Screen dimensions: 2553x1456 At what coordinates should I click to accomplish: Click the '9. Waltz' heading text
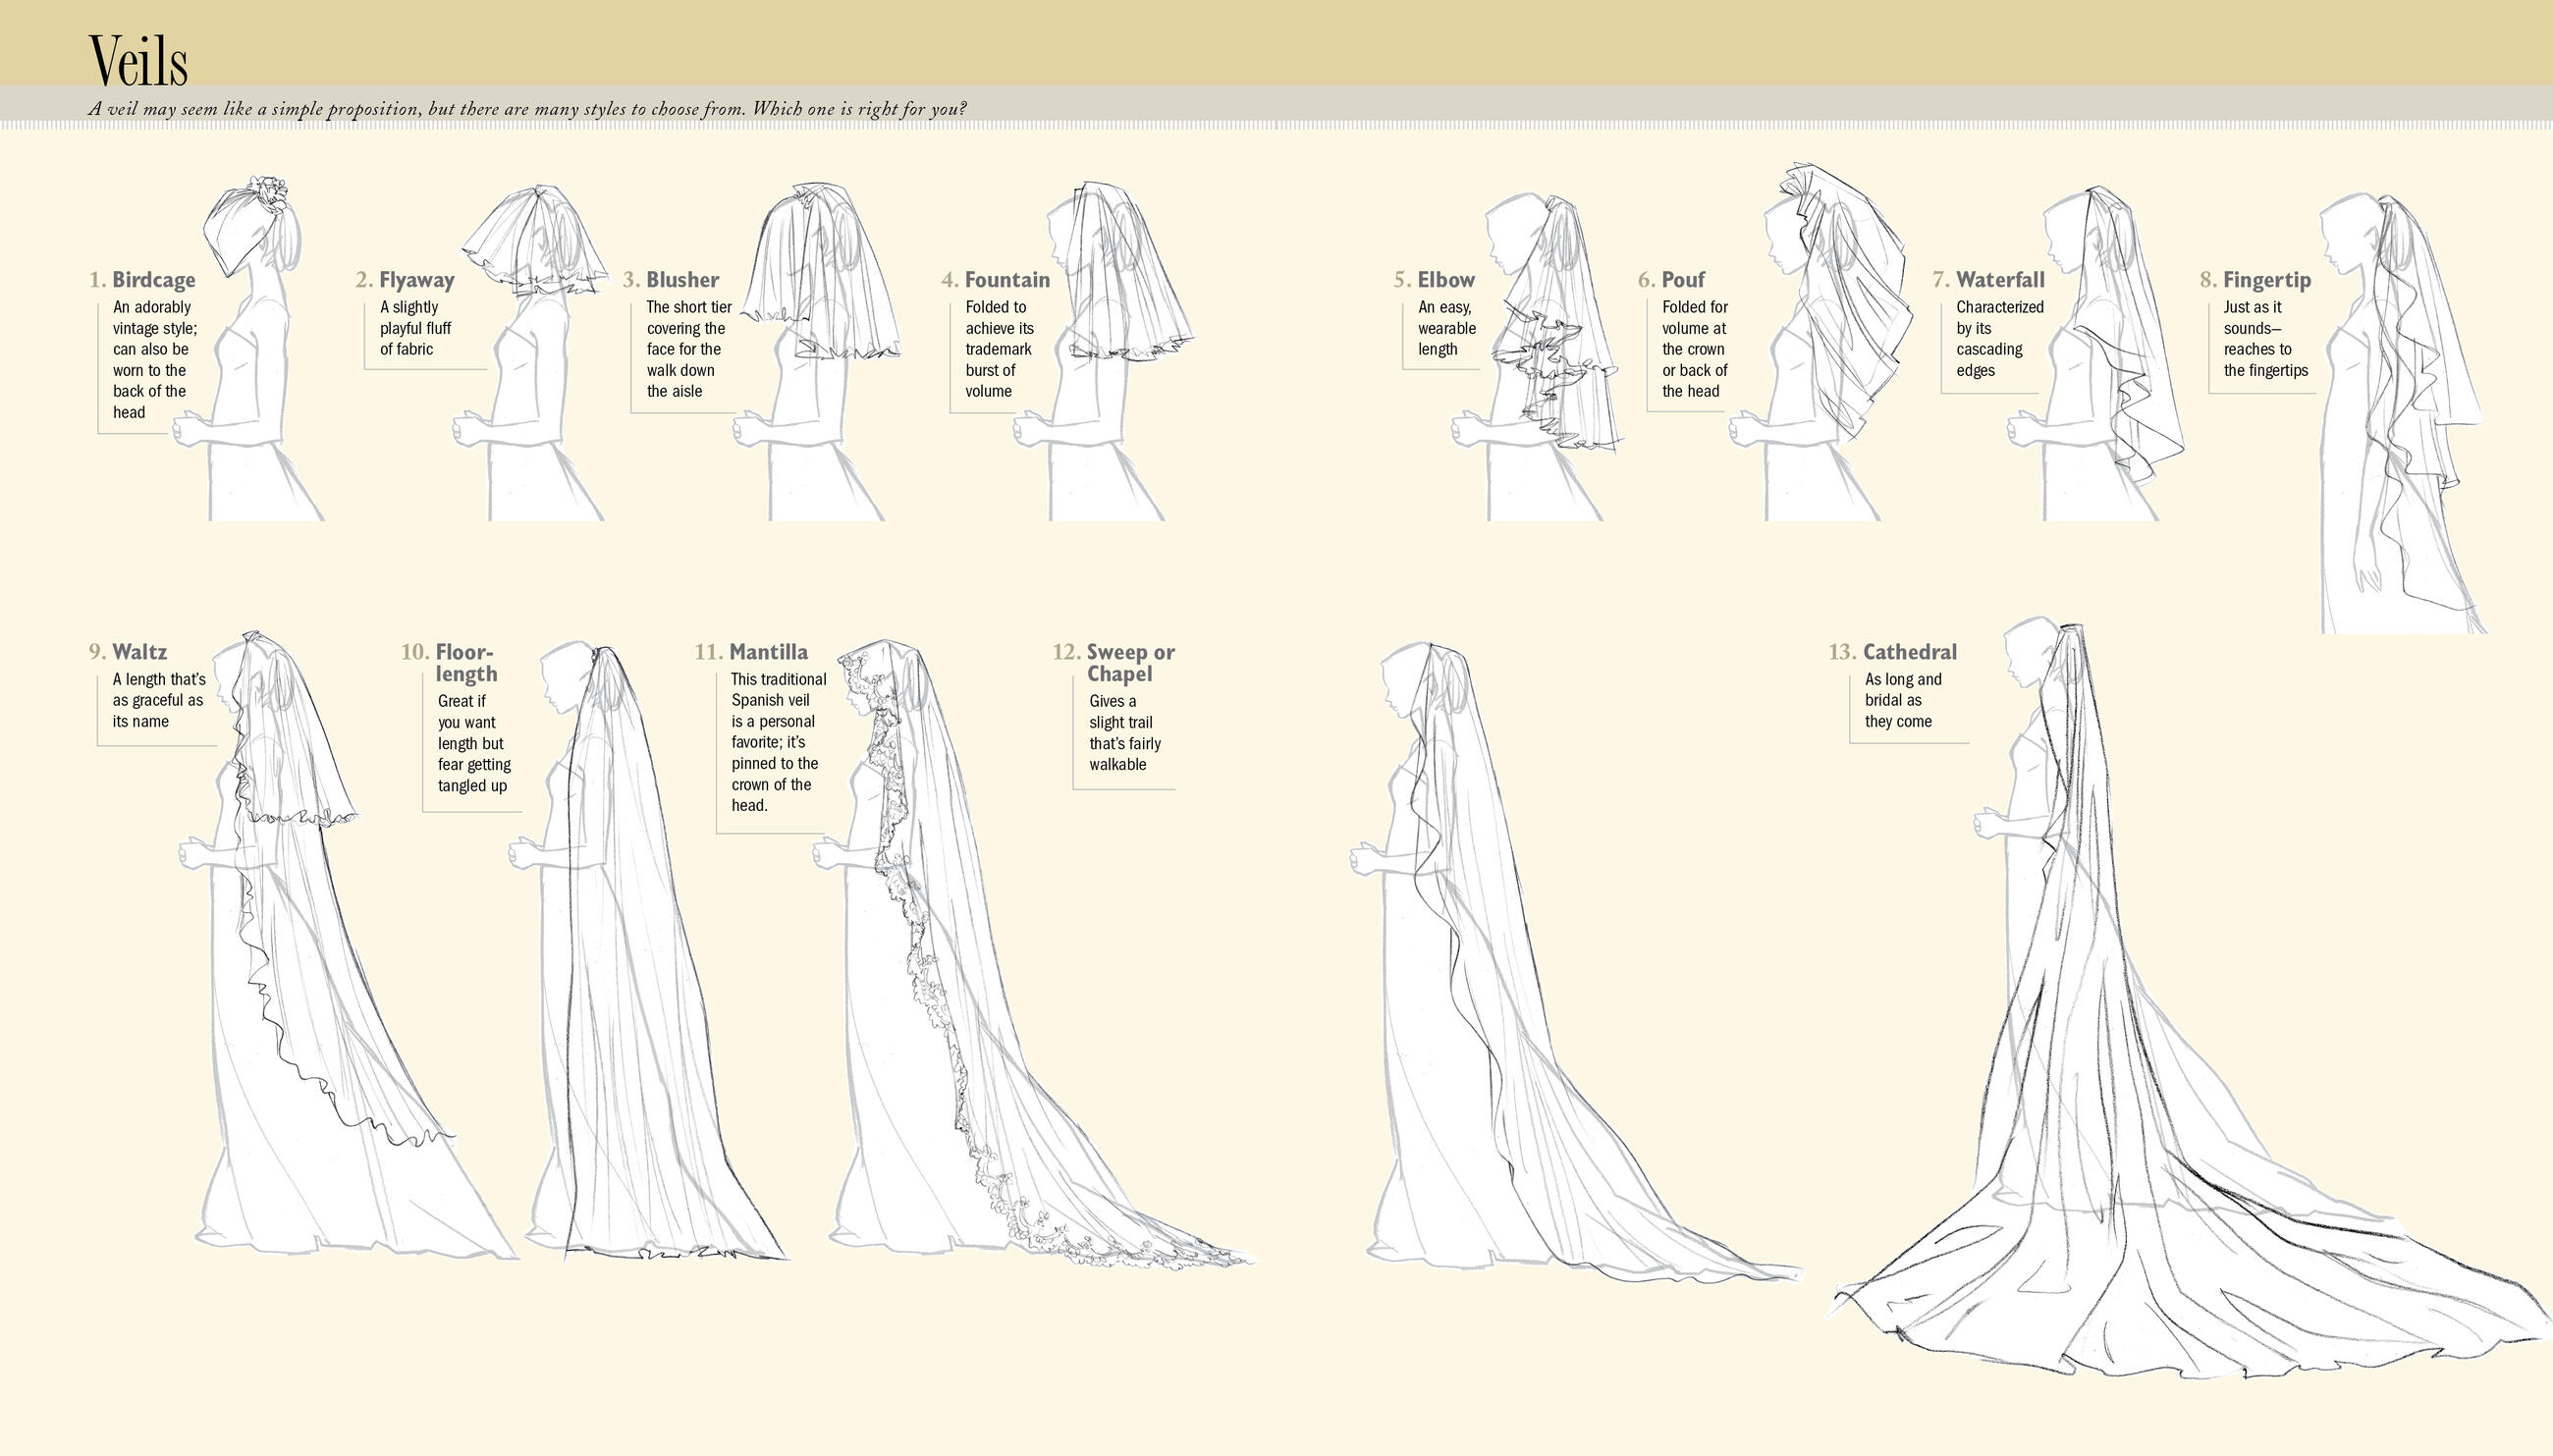(x=128, y=652)
